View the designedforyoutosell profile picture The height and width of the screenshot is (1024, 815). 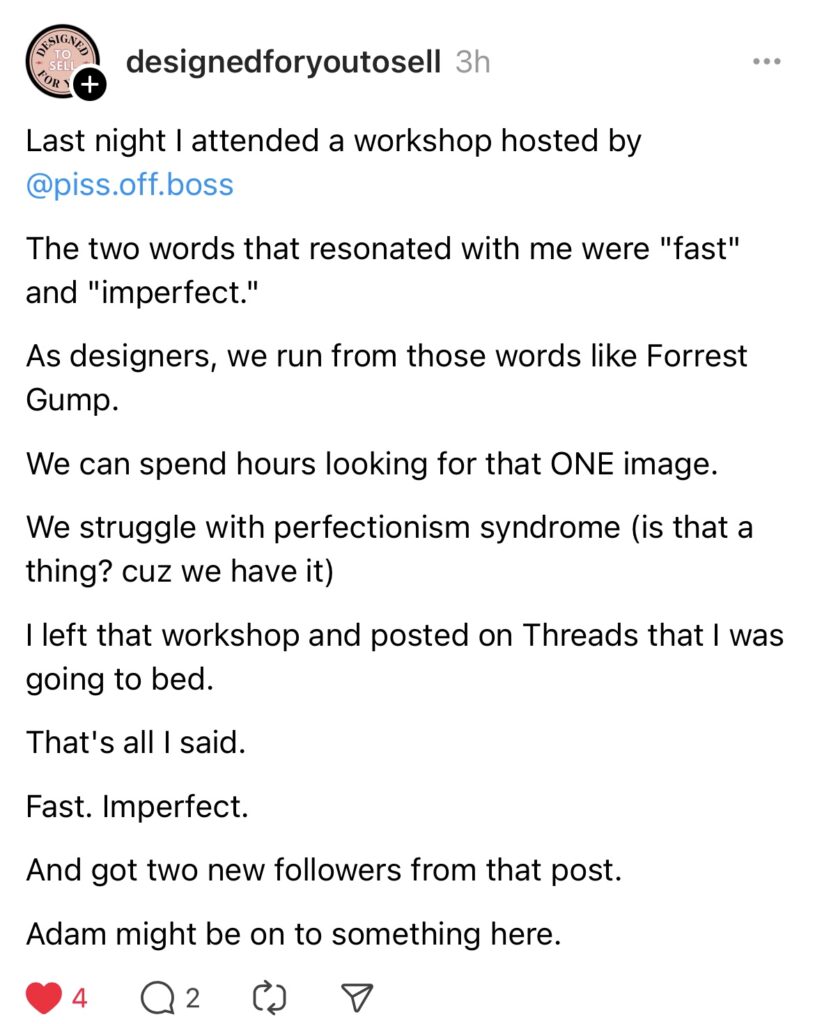click(x=60, y=62)
